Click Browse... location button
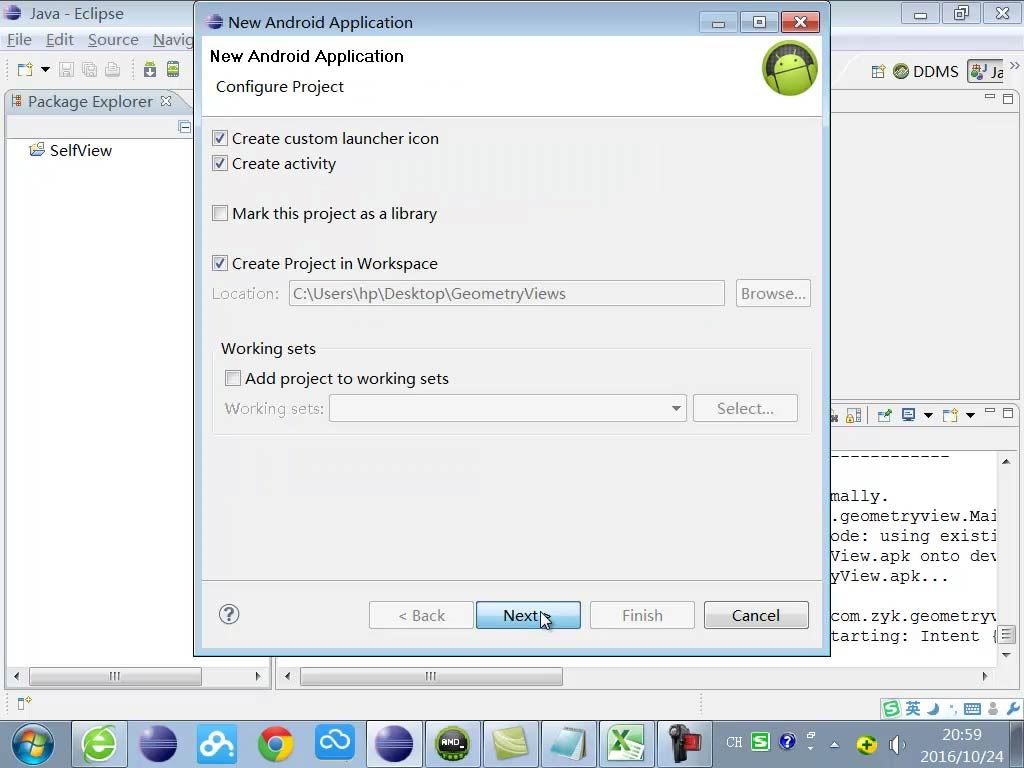Image resolution: width=1024 pixels, height=768 pixels. [x=773, y=293]
